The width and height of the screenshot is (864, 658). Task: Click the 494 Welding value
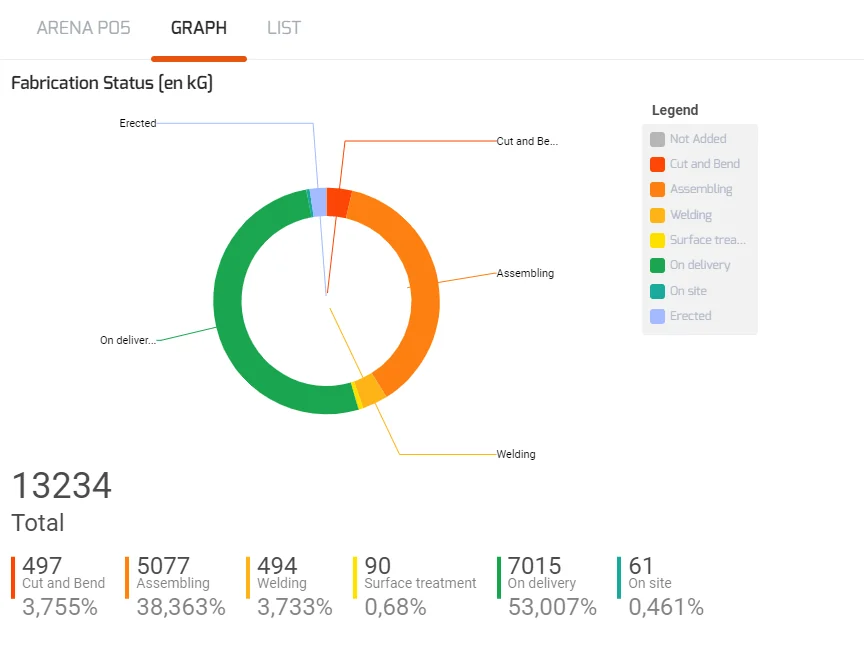coord(277,565)
